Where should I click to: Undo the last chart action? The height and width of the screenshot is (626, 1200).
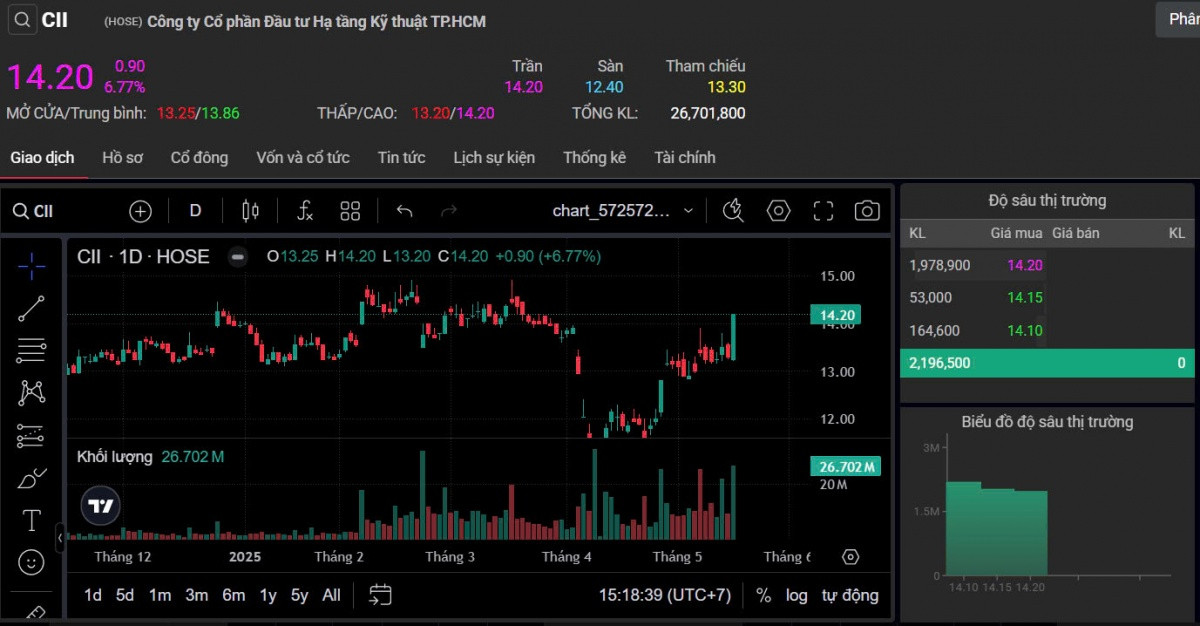pos(404,211)
